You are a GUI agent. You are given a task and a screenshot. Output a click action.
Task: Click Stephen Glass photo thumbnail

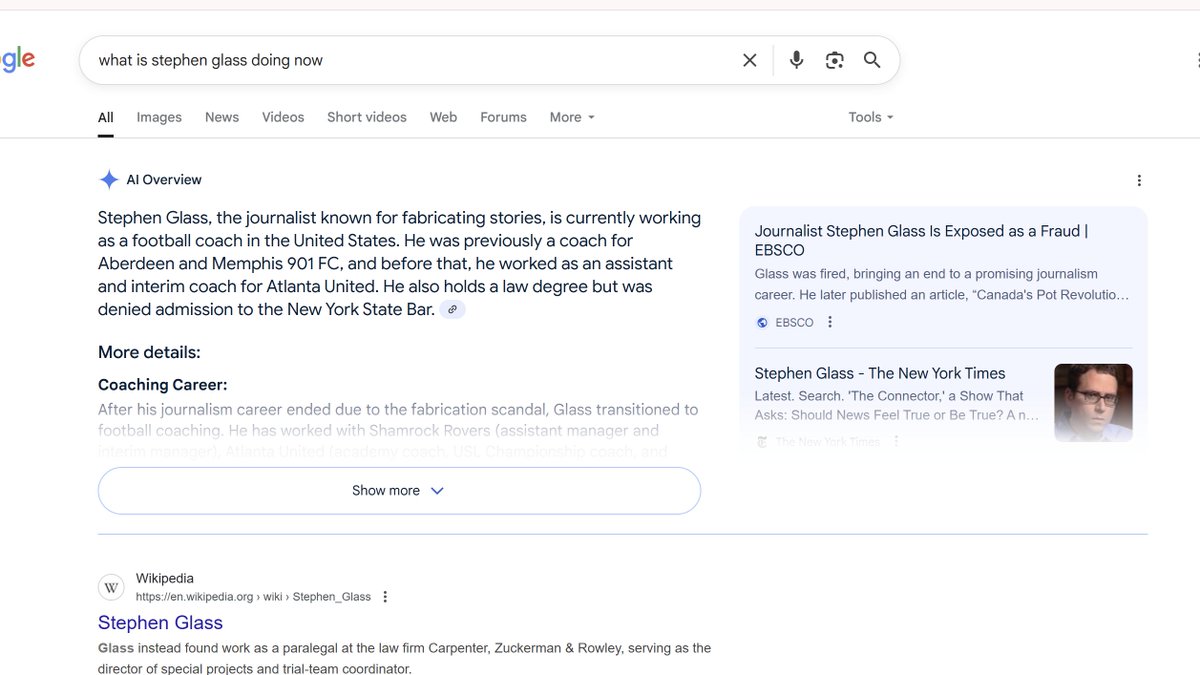coord(1093,403)
